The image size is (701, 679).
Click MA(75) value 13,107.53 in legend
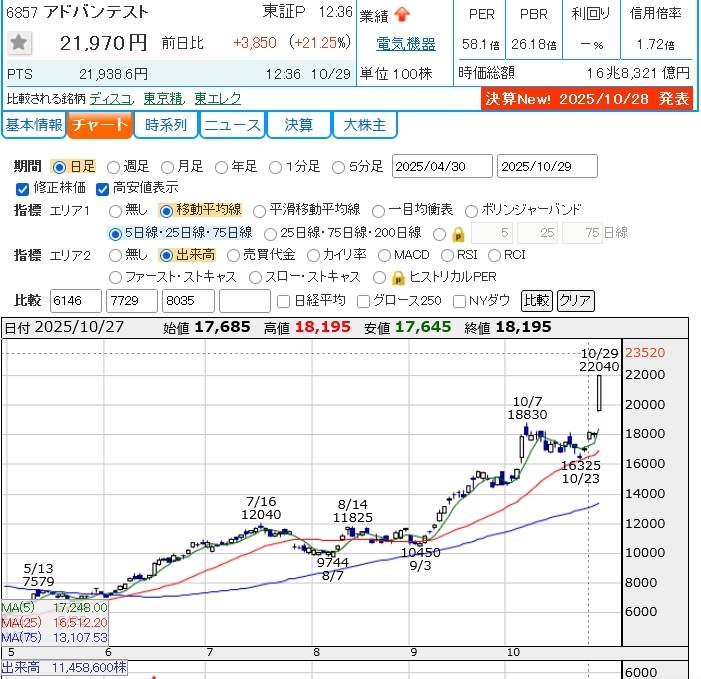pos(80,637)
